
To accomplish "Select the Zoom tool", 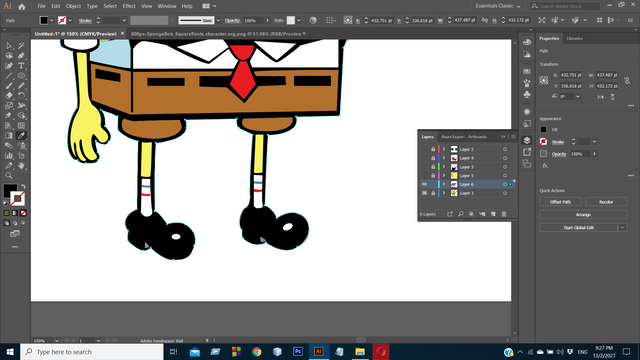I will click(9, 176).
